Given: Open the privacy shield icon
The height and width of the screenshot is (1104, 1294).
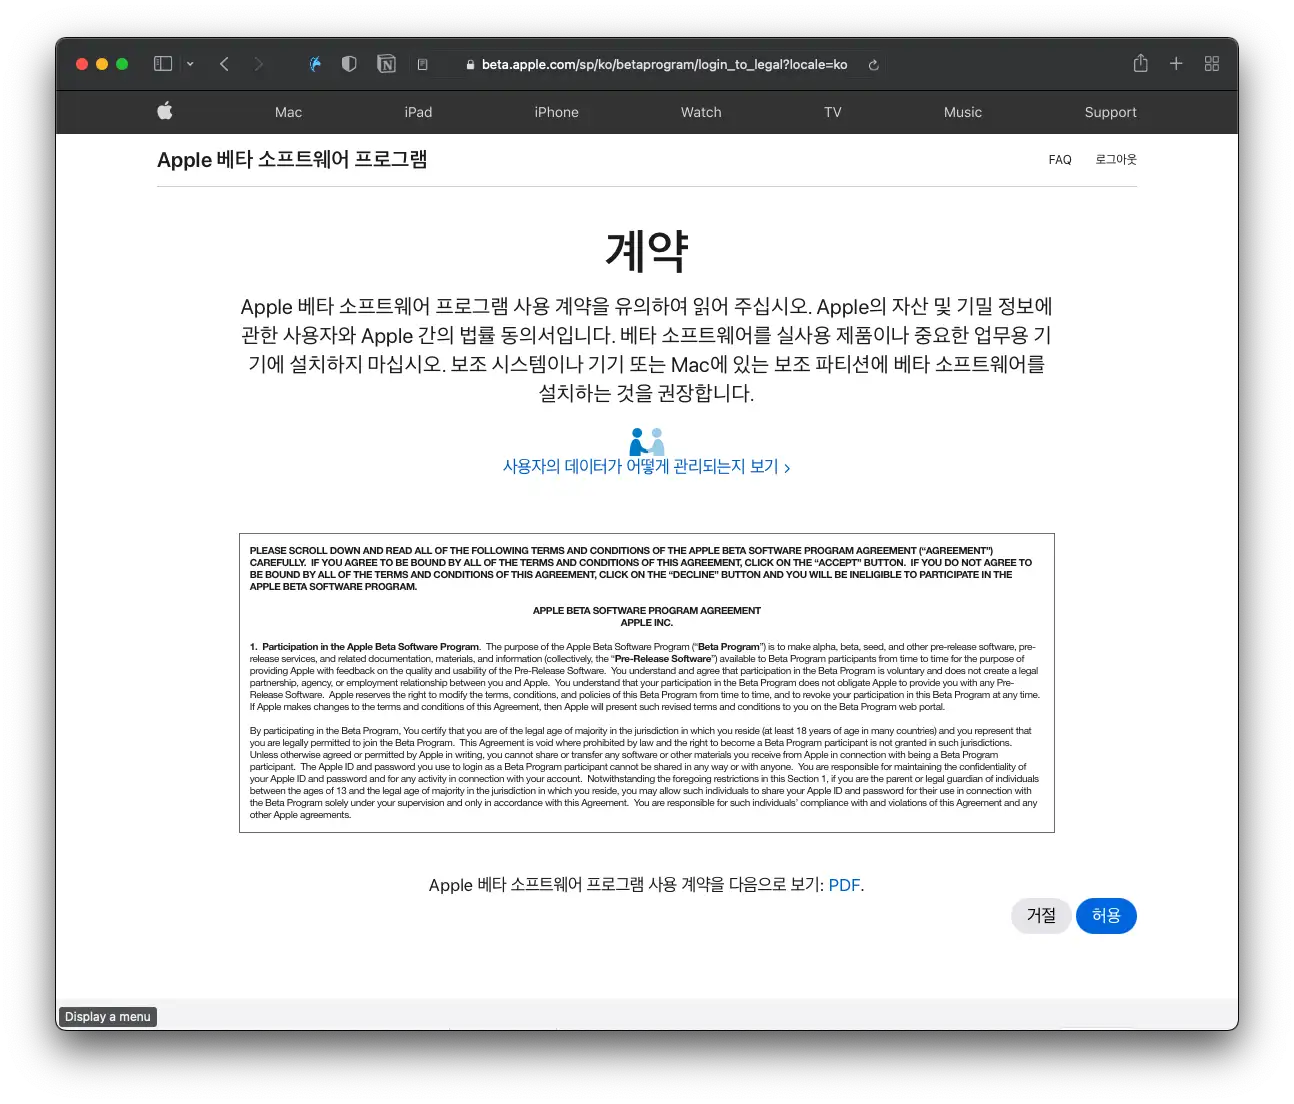Looking at the screenshot, I should pyautogui.click(x=349, y=64).
